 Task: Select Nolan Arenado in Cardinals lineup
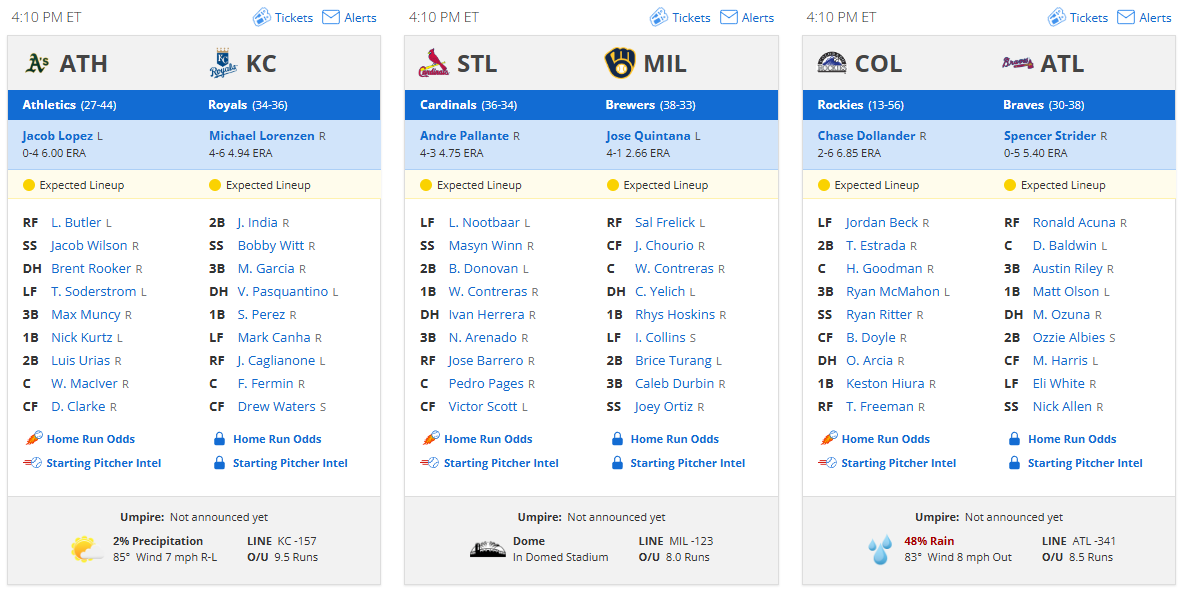[x=483, y=337]
